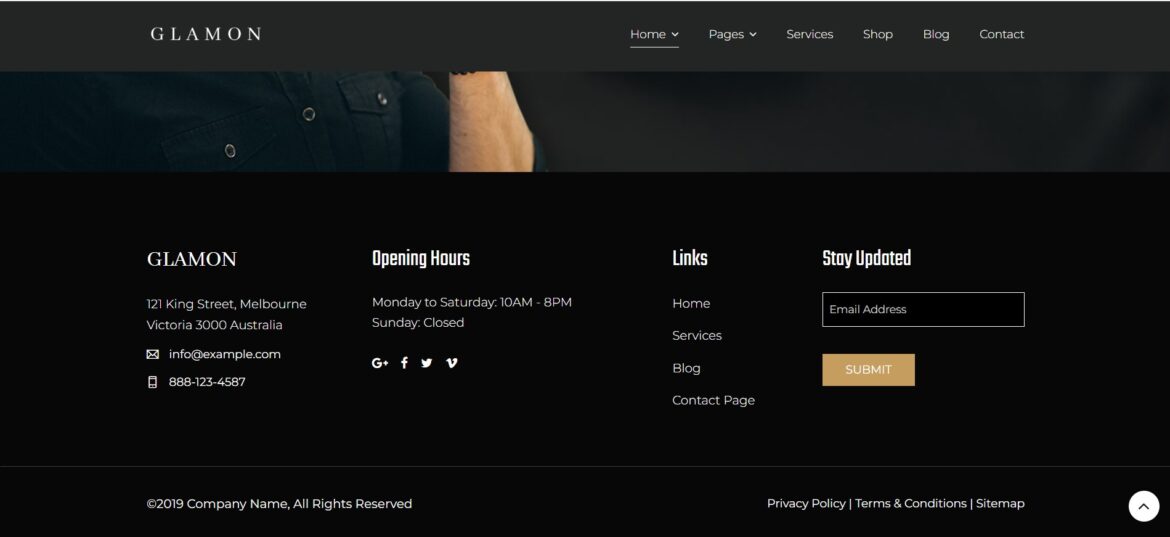Open the Services menu item in header
This screenshot has height=537, width=1170.
coord(809,34)
